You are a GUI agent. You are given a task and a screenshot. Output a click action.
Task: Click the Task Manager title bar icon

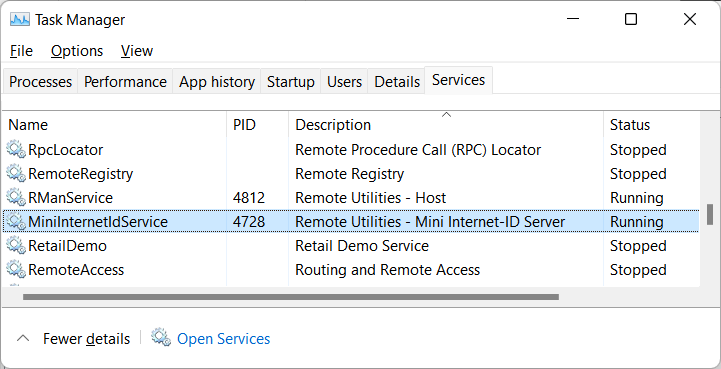[x=20, y=20]
